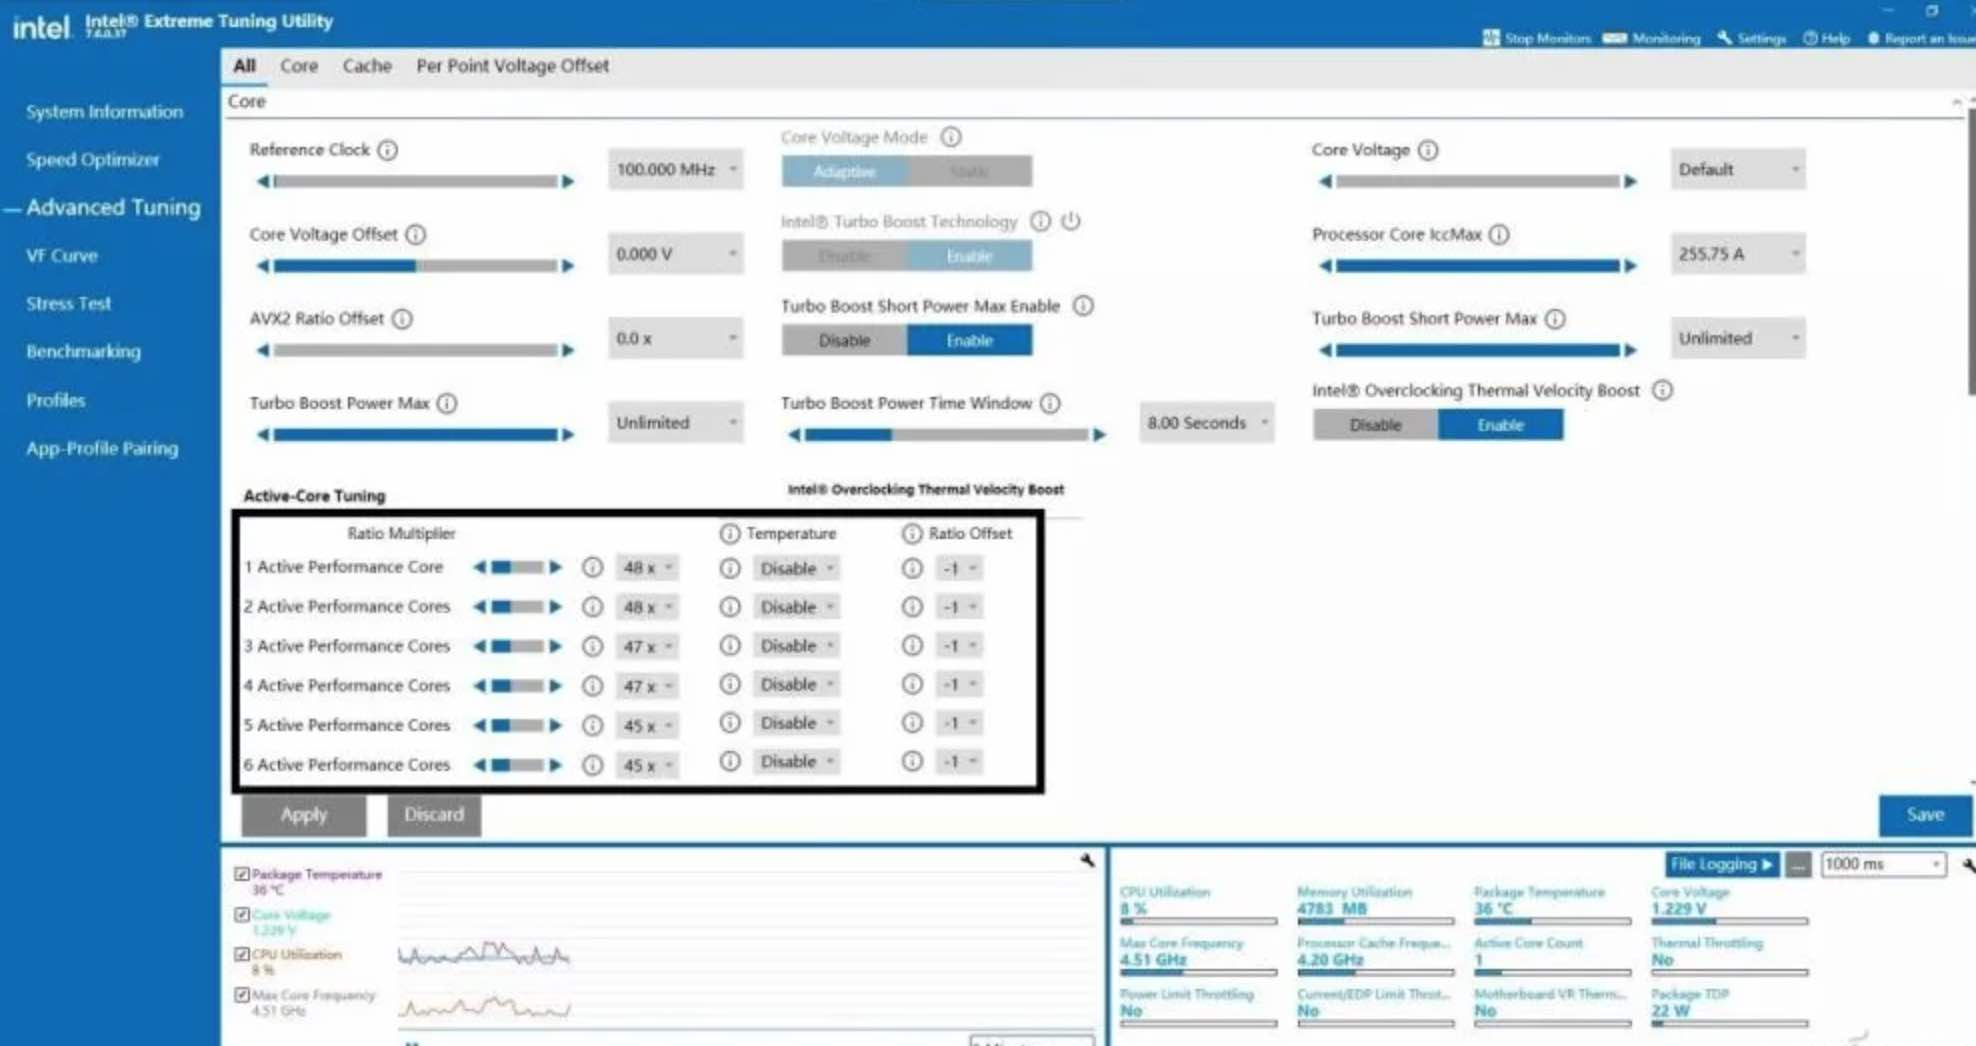Open info icon for Reference Clock
The width and height of the screenshot is (1976, 1046).
(388, 150)
